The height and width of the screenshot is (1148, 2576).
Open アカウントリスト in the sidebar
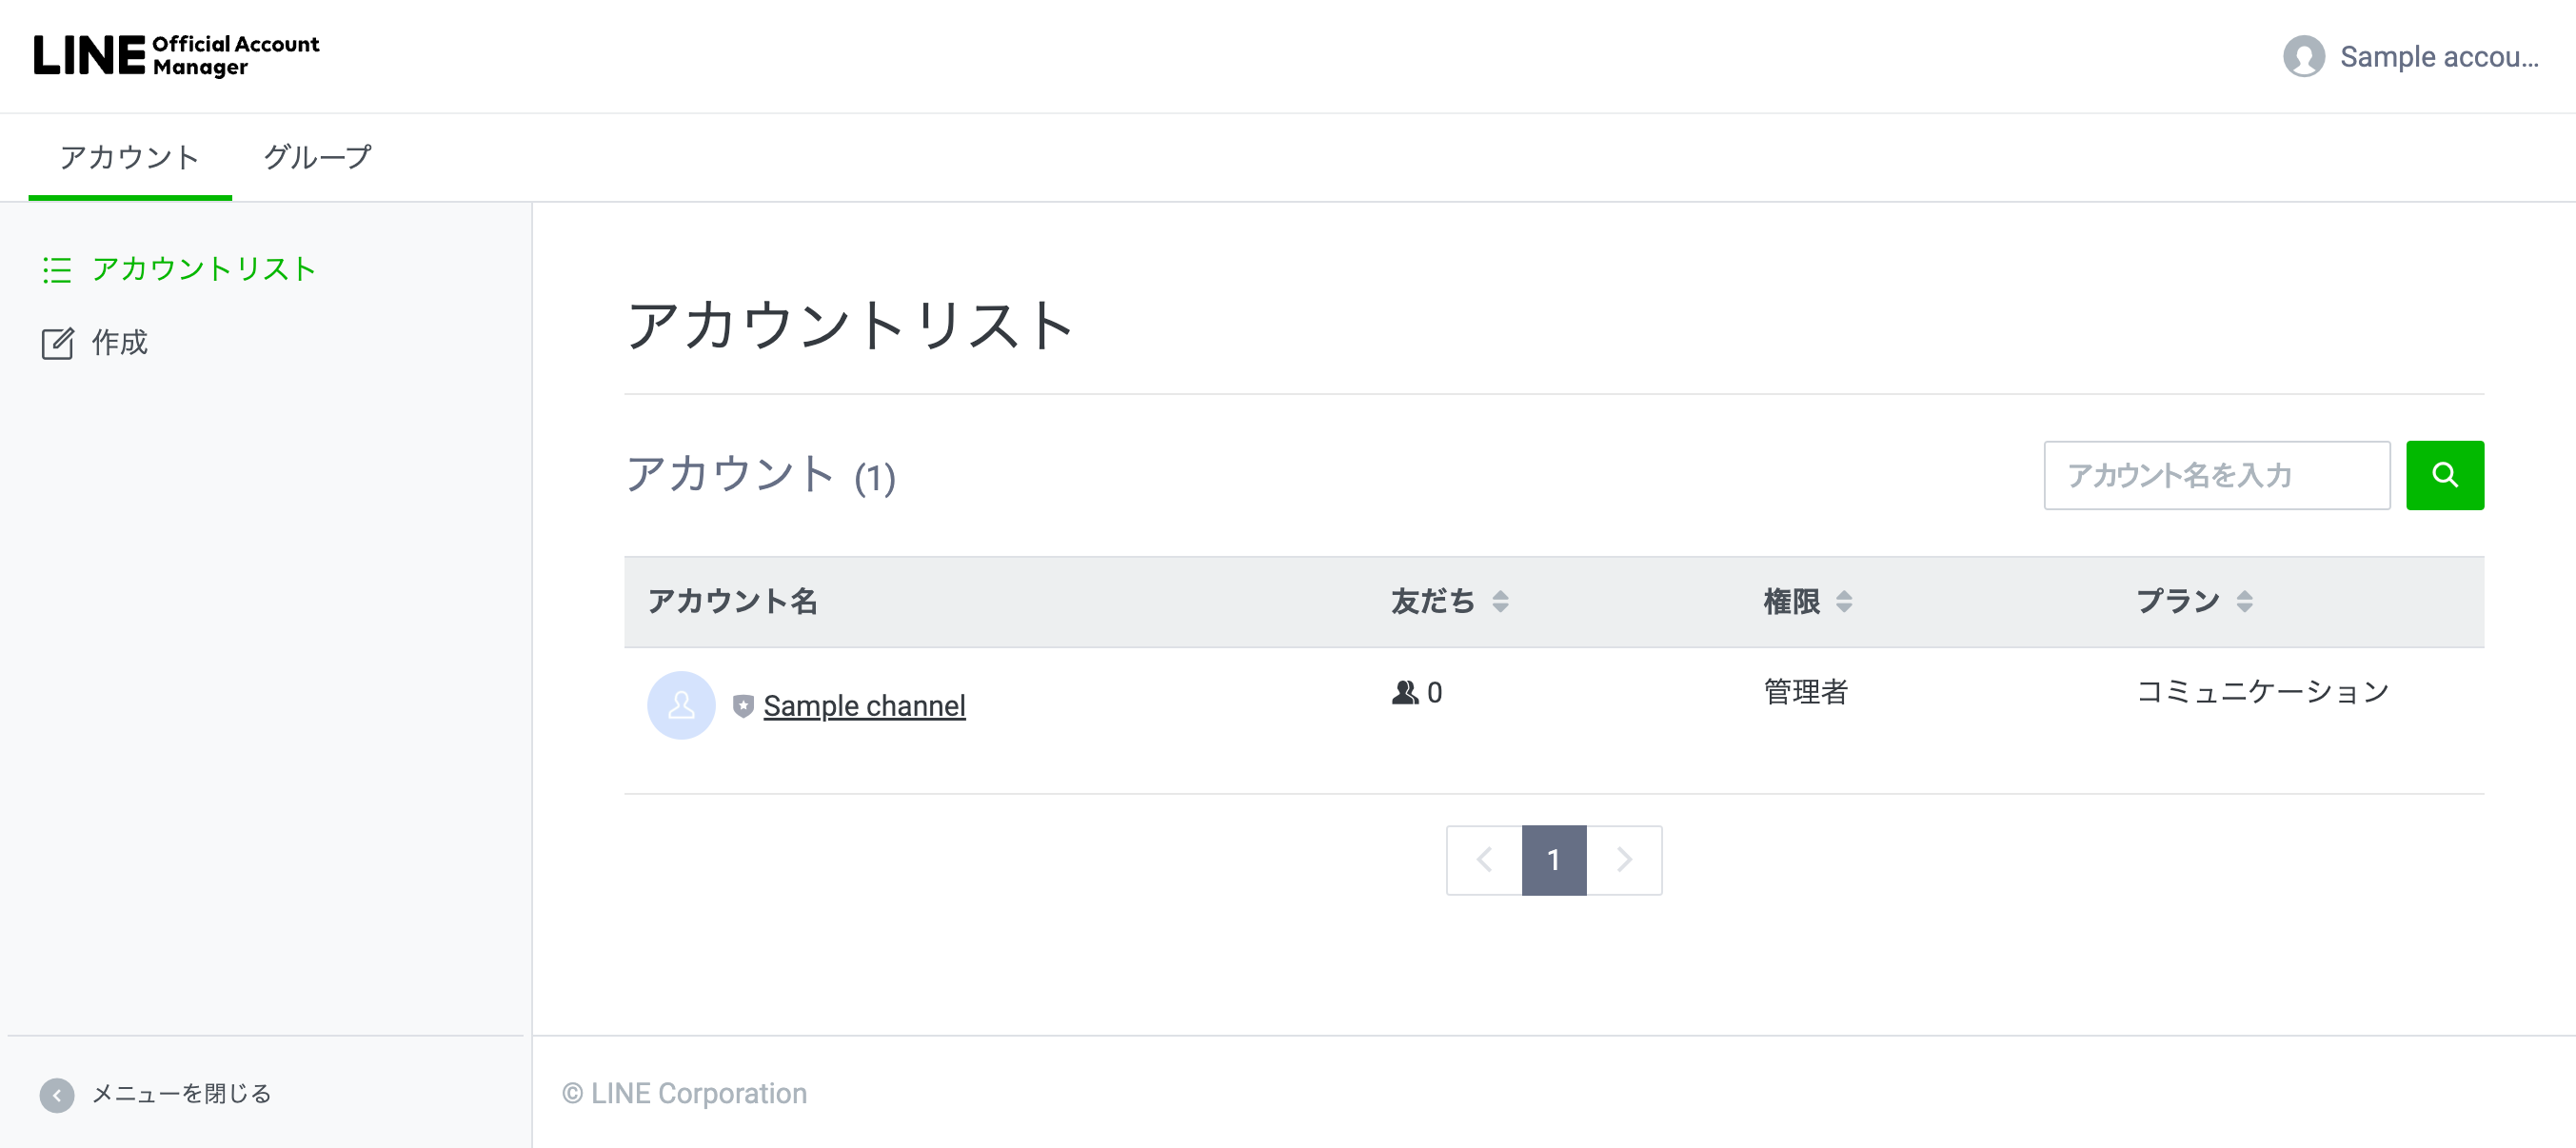tap(204, 269)
